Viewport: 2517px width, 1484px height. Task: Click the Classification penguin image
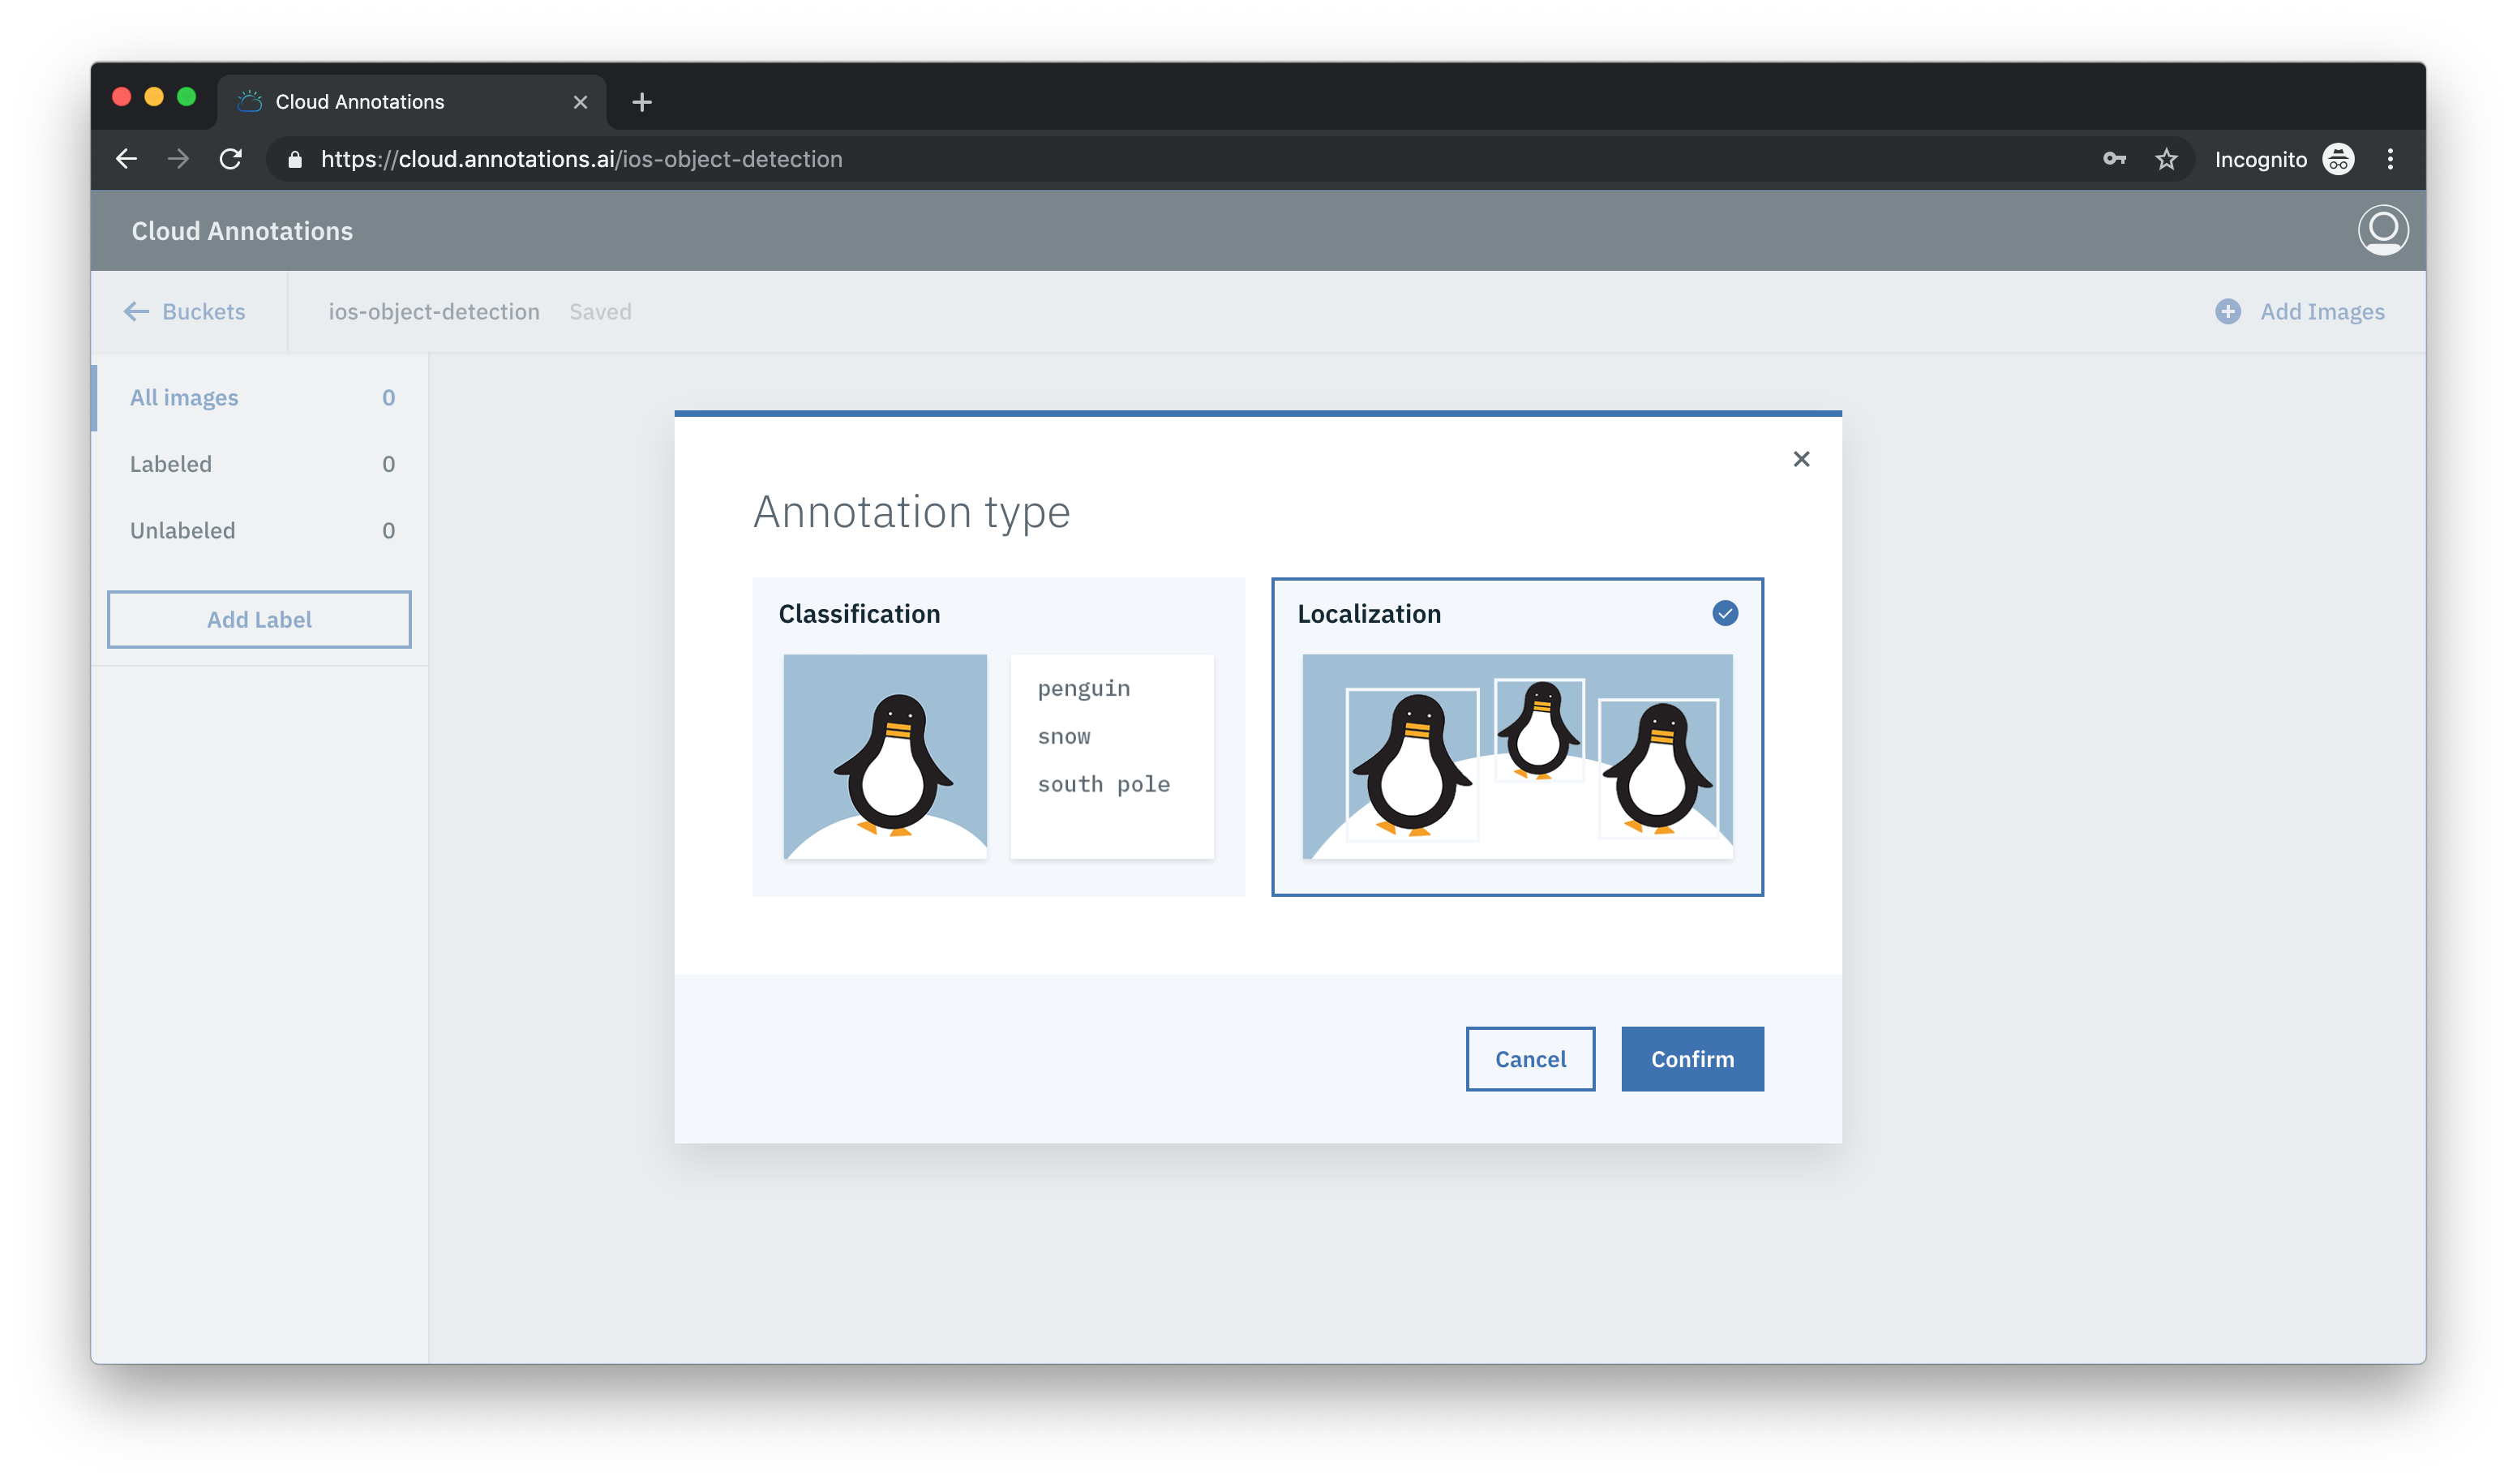point(885,756)
